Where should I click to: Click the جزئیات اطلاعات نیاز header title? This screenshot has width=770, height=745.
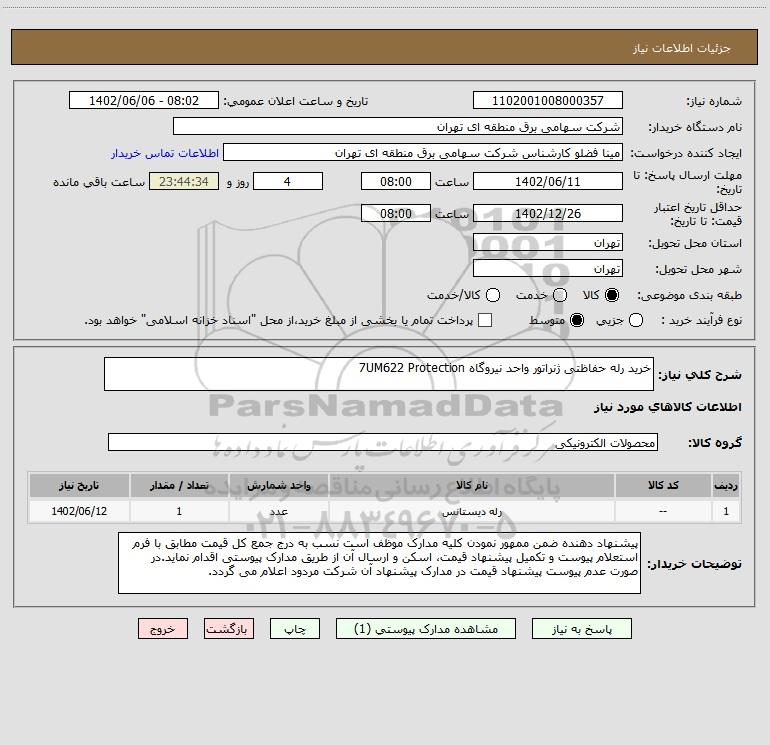pyautogui.click(x=682, y=48)
